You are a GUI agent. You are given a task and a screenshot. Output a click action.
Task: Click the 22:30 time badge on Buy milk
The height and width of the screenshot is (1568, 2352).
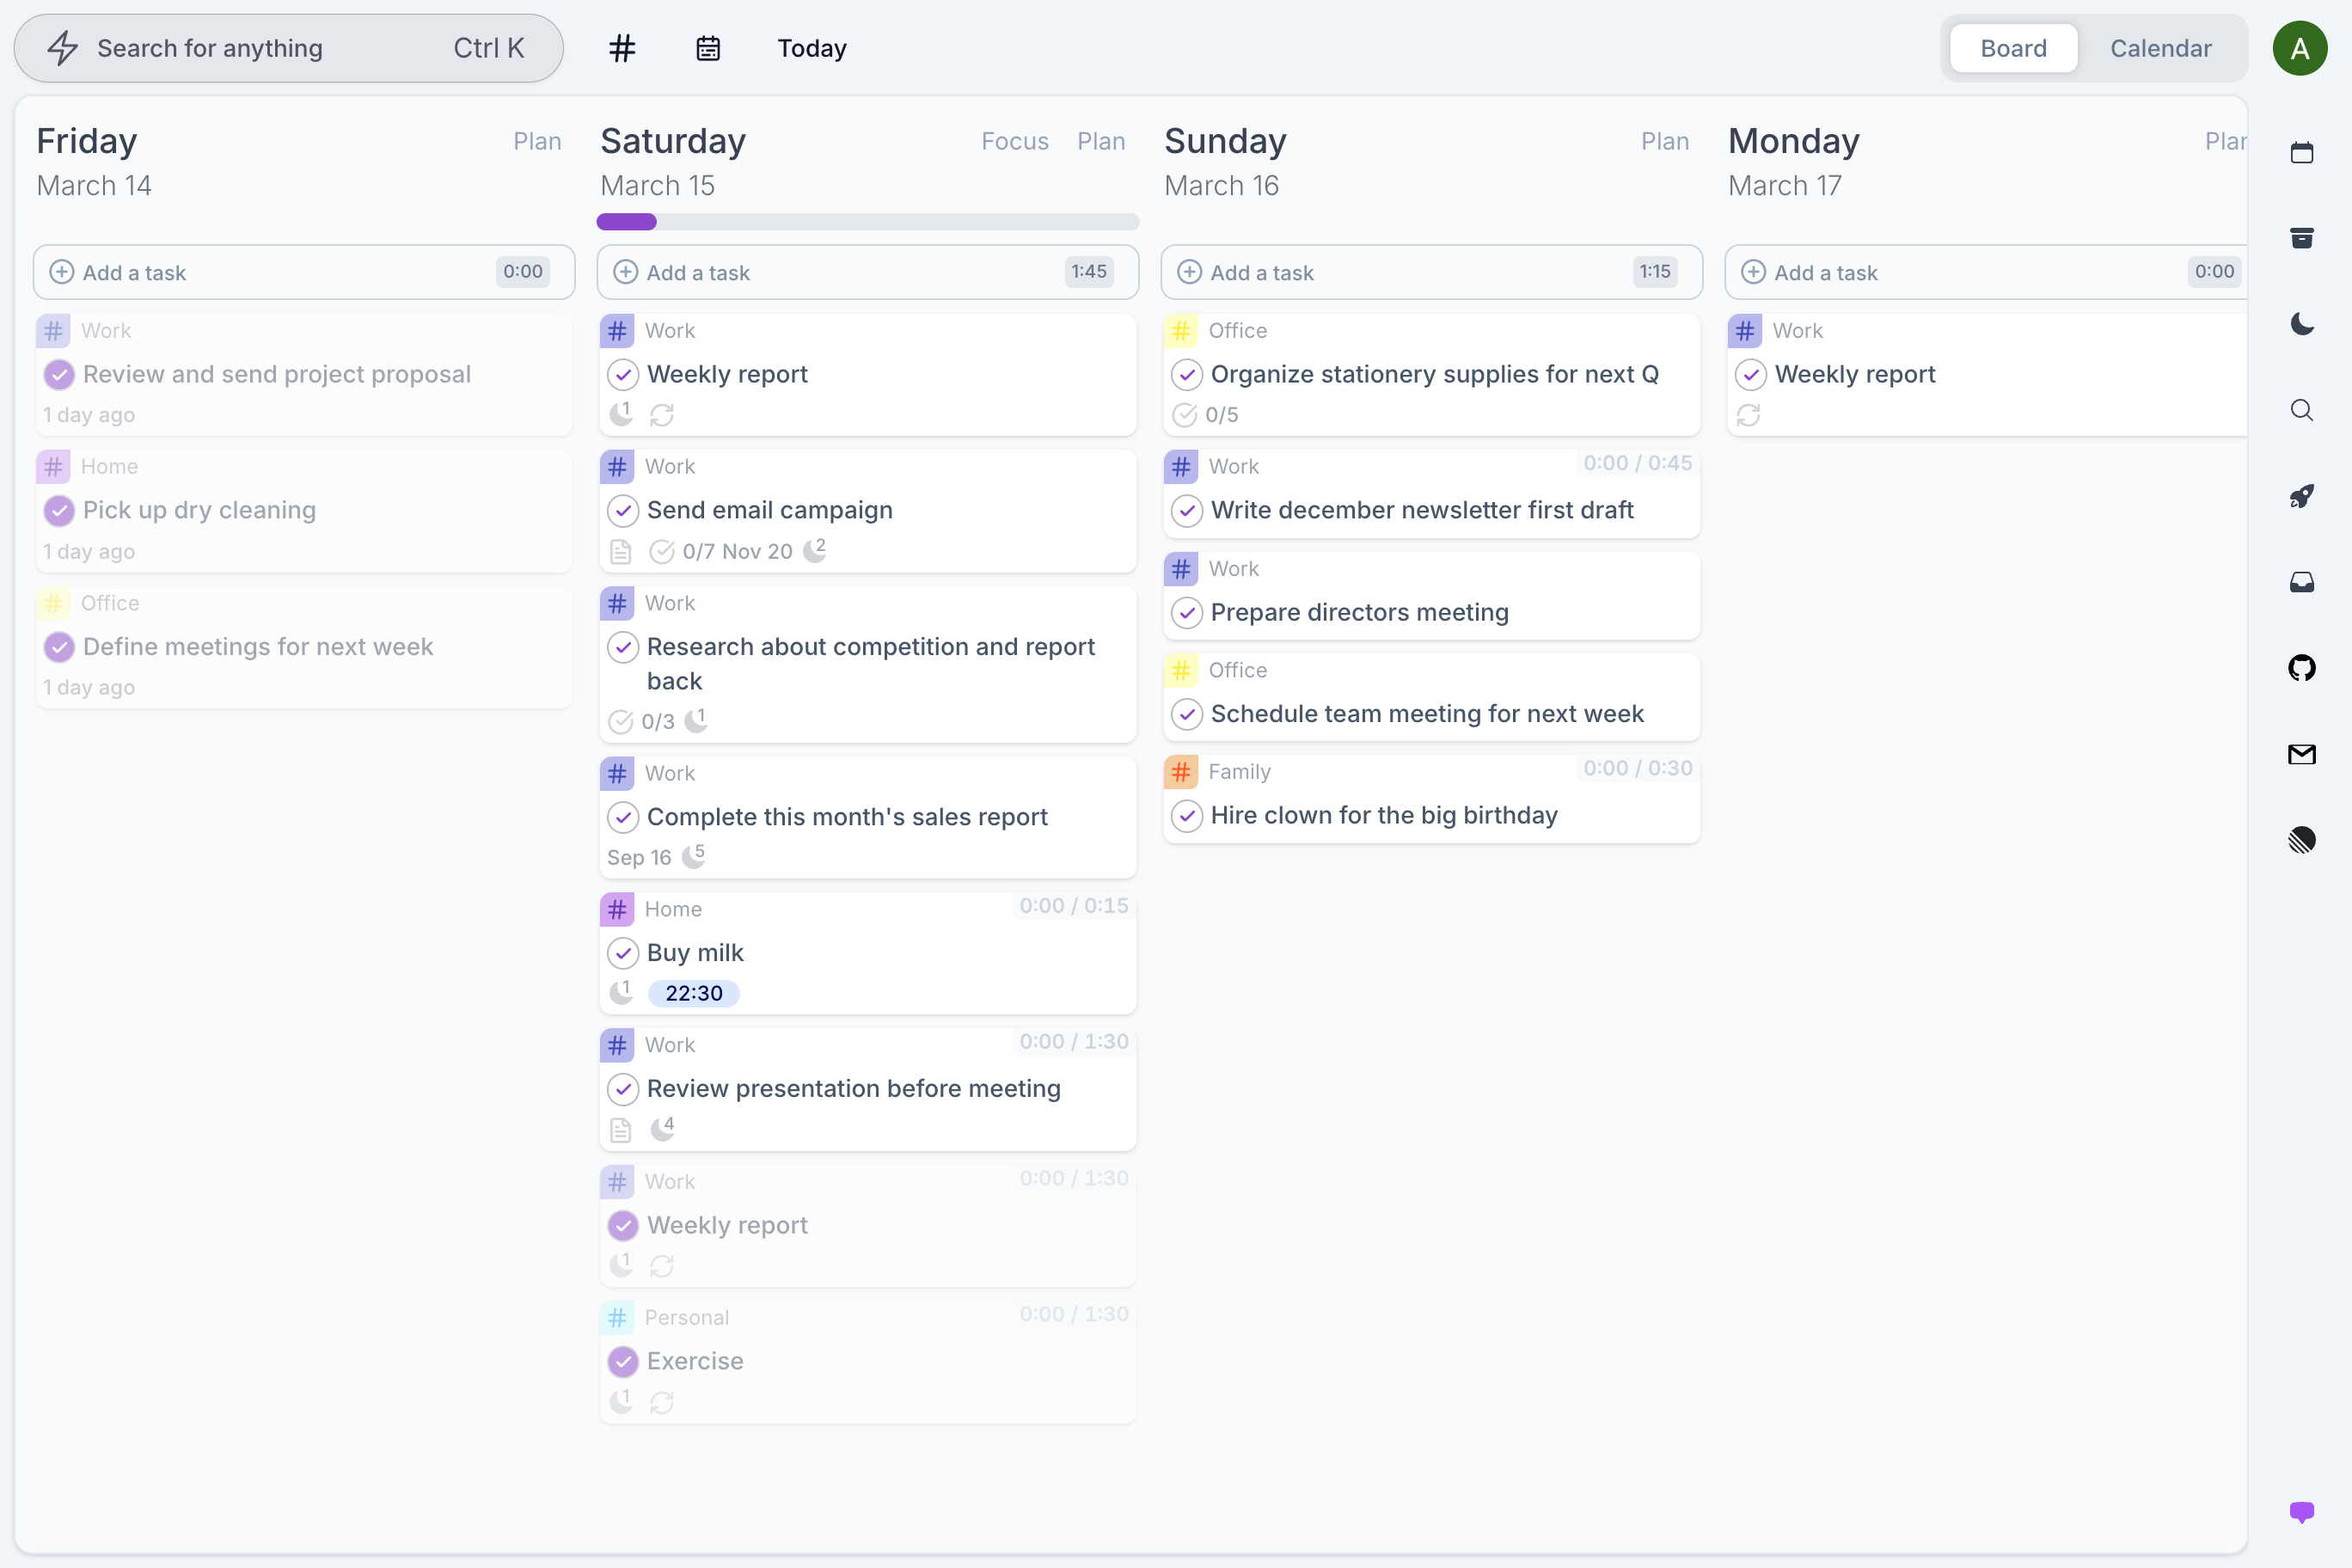pos(694,993)
